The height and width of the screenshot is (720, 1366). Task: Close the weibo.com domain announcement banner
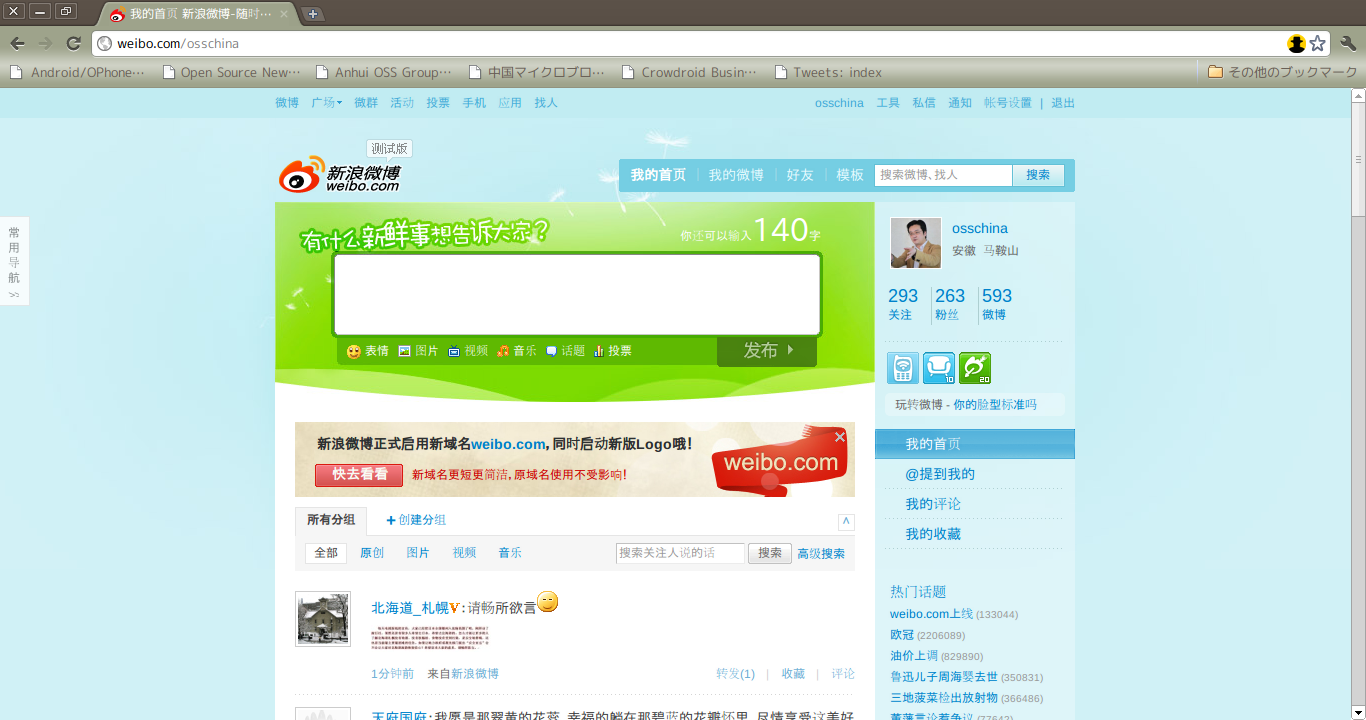840,437
